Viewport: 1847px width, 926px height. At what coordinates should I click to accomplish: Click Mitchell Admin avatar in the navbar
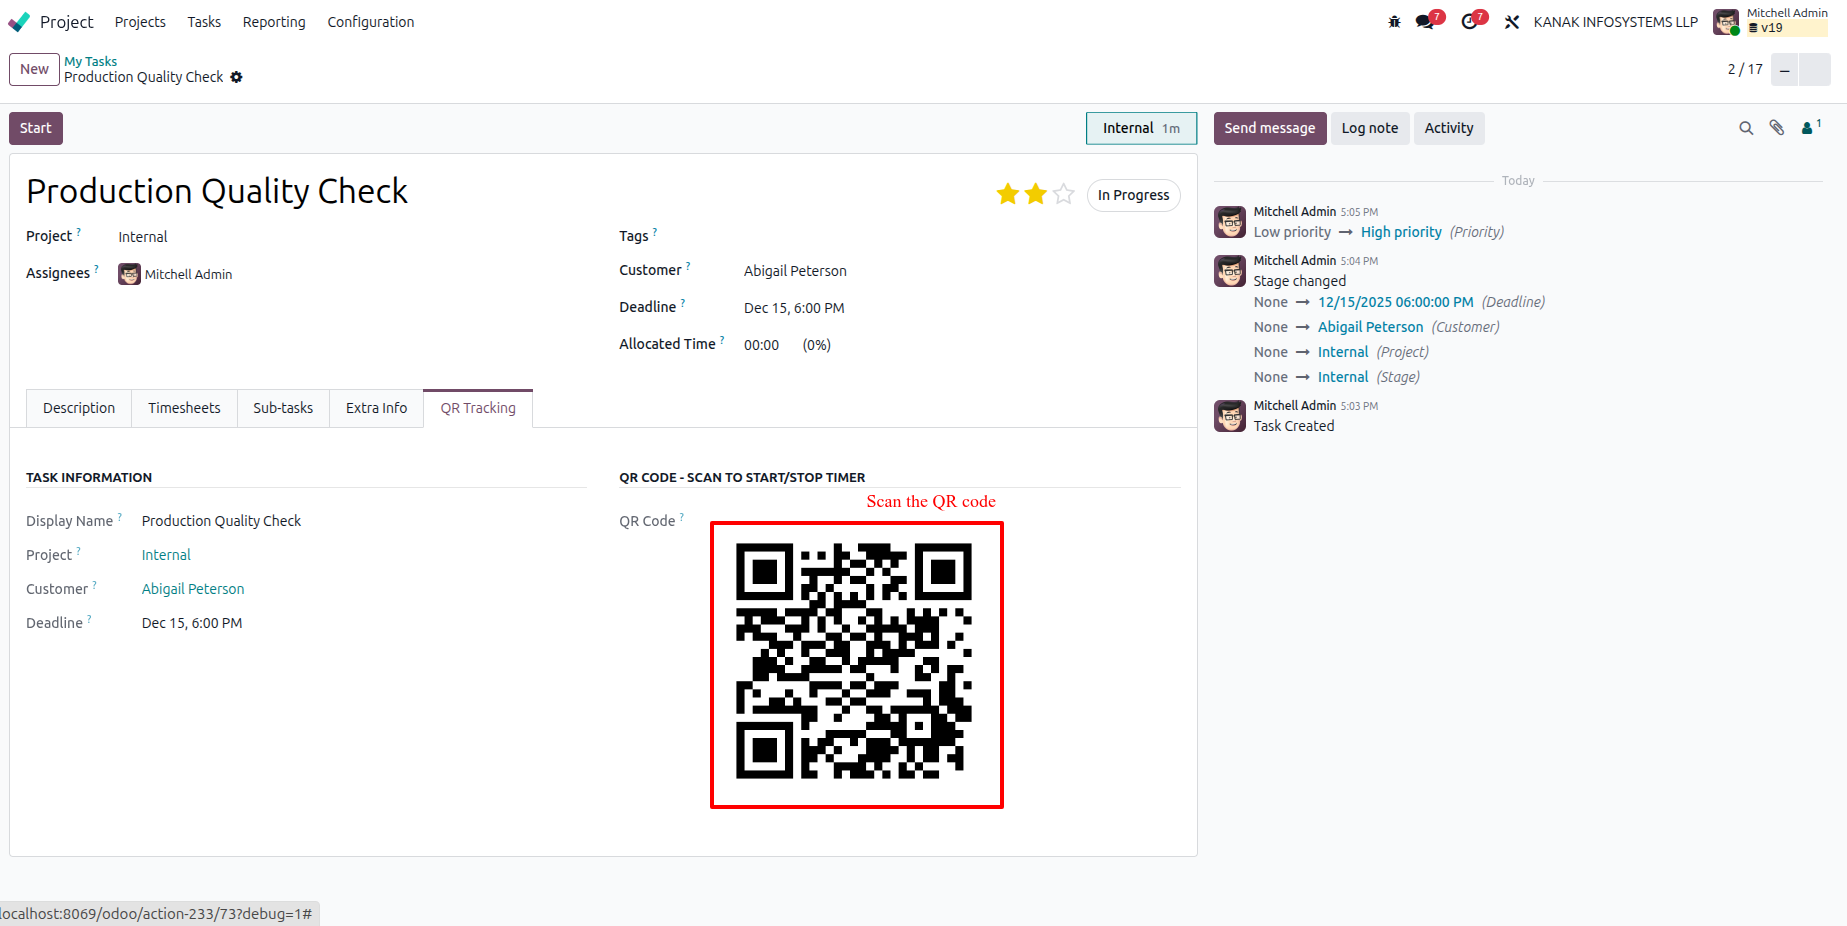1726,22
